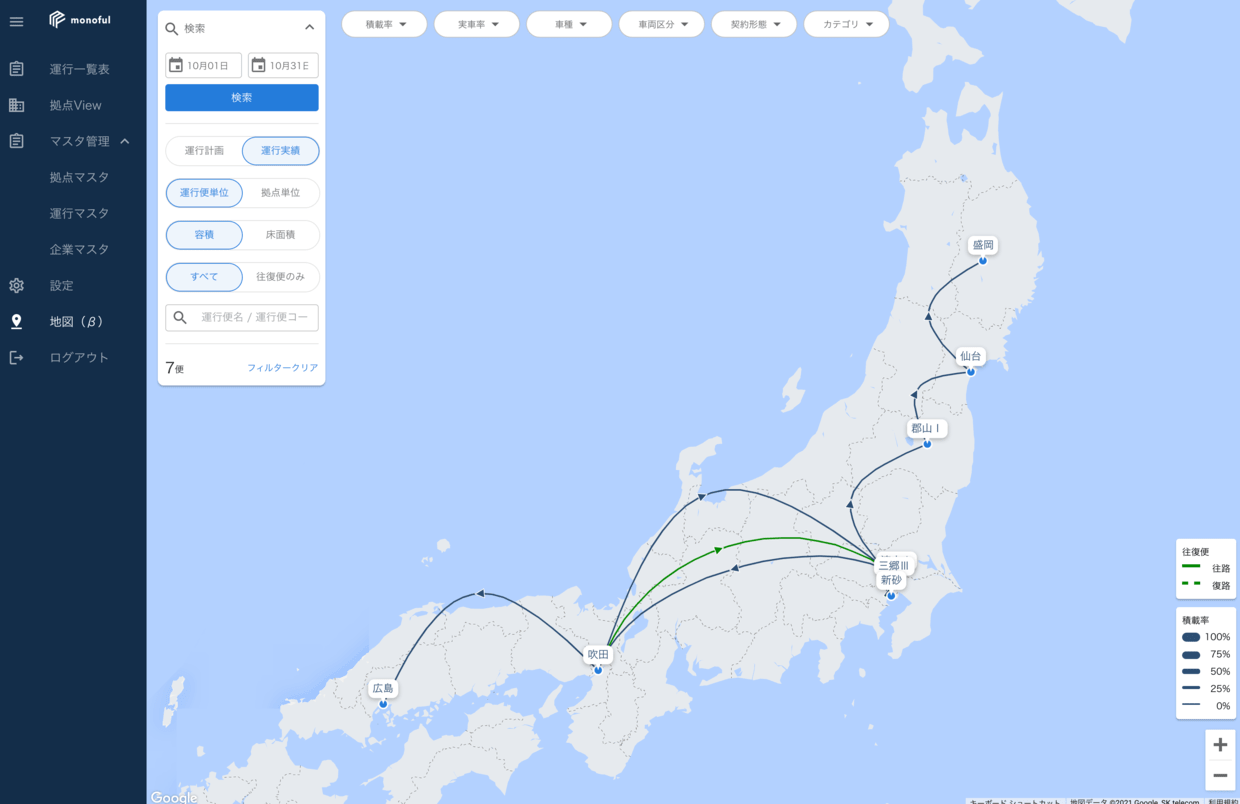Click the 仙台 location marker
The width and height of the screenshot is (1240, 804).
(x=970, y=371)
